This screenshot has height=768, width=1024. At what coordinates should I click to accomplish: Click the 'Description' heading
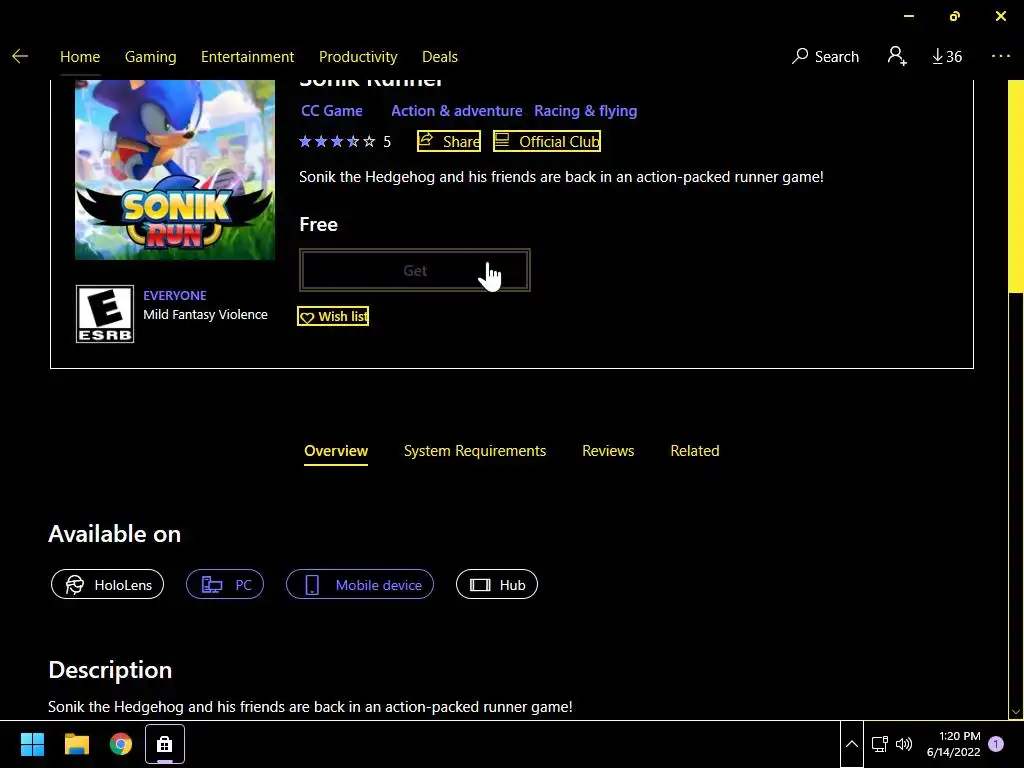coord(110,670)
